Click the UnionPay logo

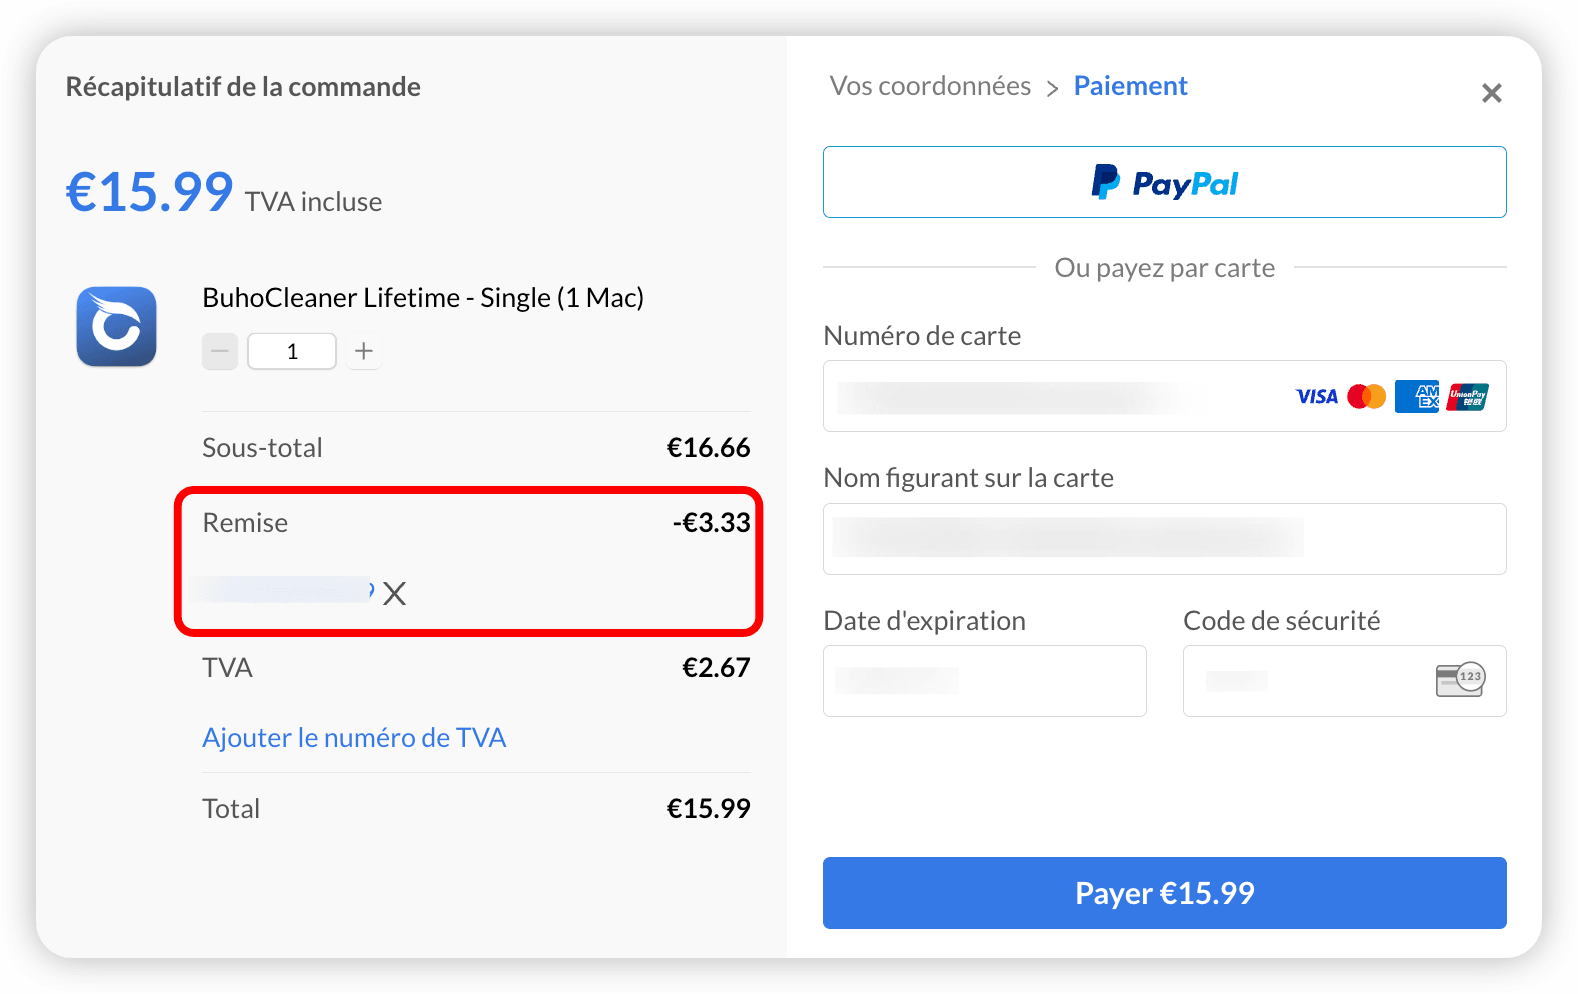click(1467, 397)
